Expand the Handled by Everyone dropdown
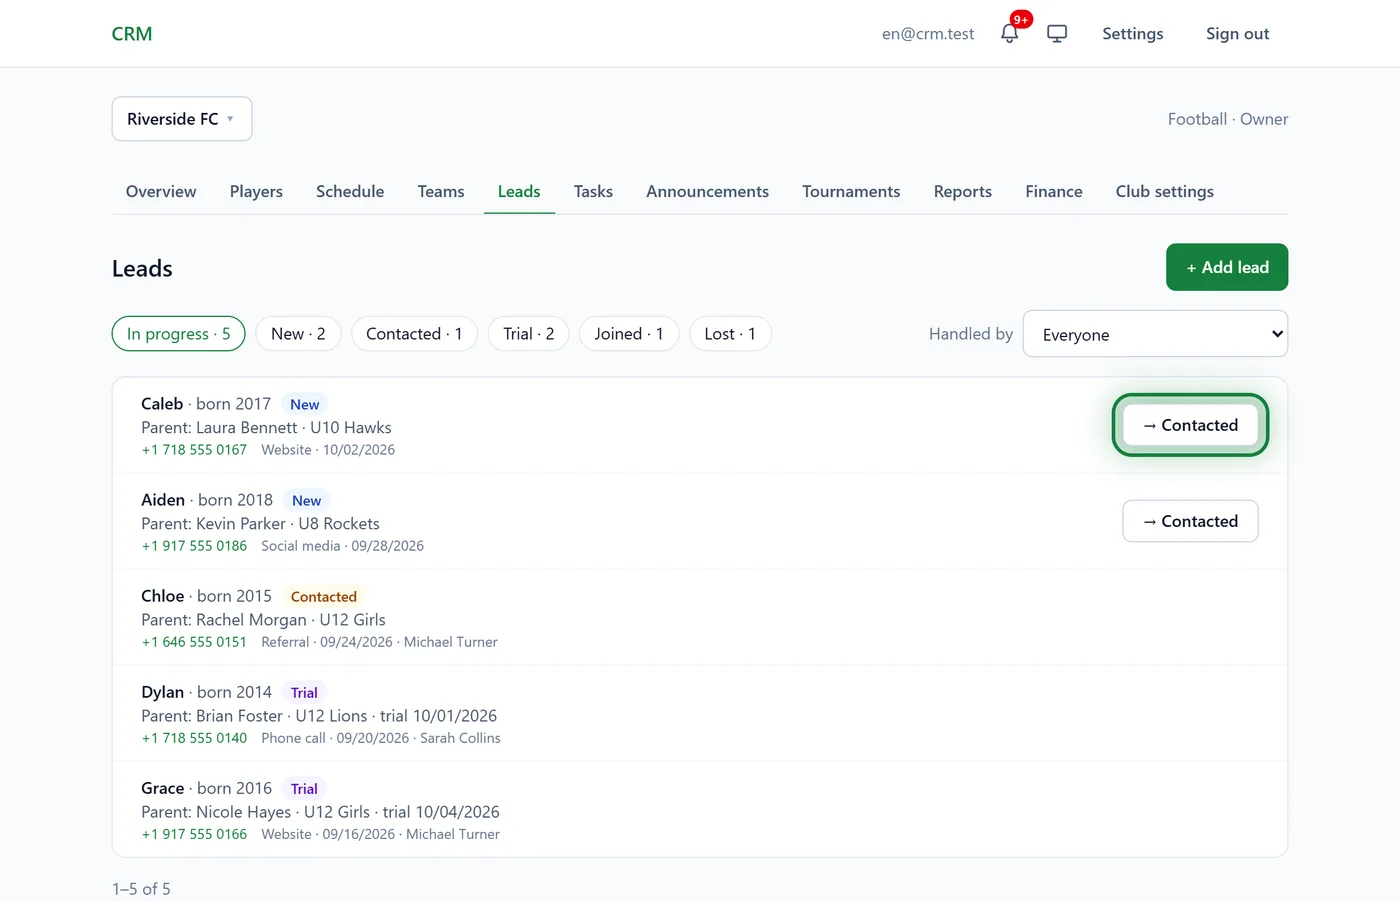 (x=1155, y=334)
